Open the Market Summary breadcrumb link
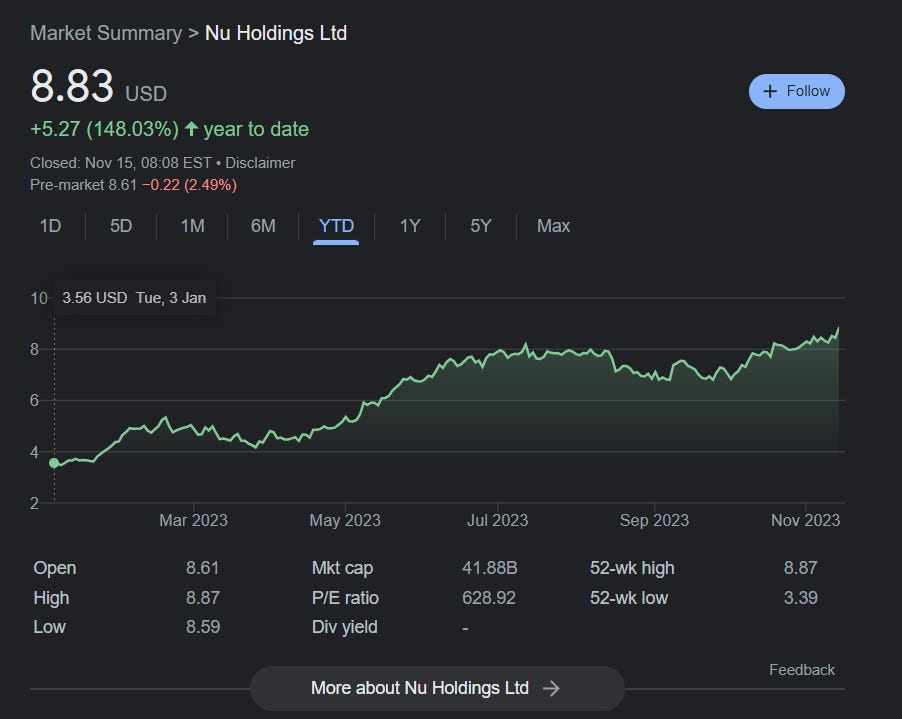The image size is (902, 719). coord(106,33)
